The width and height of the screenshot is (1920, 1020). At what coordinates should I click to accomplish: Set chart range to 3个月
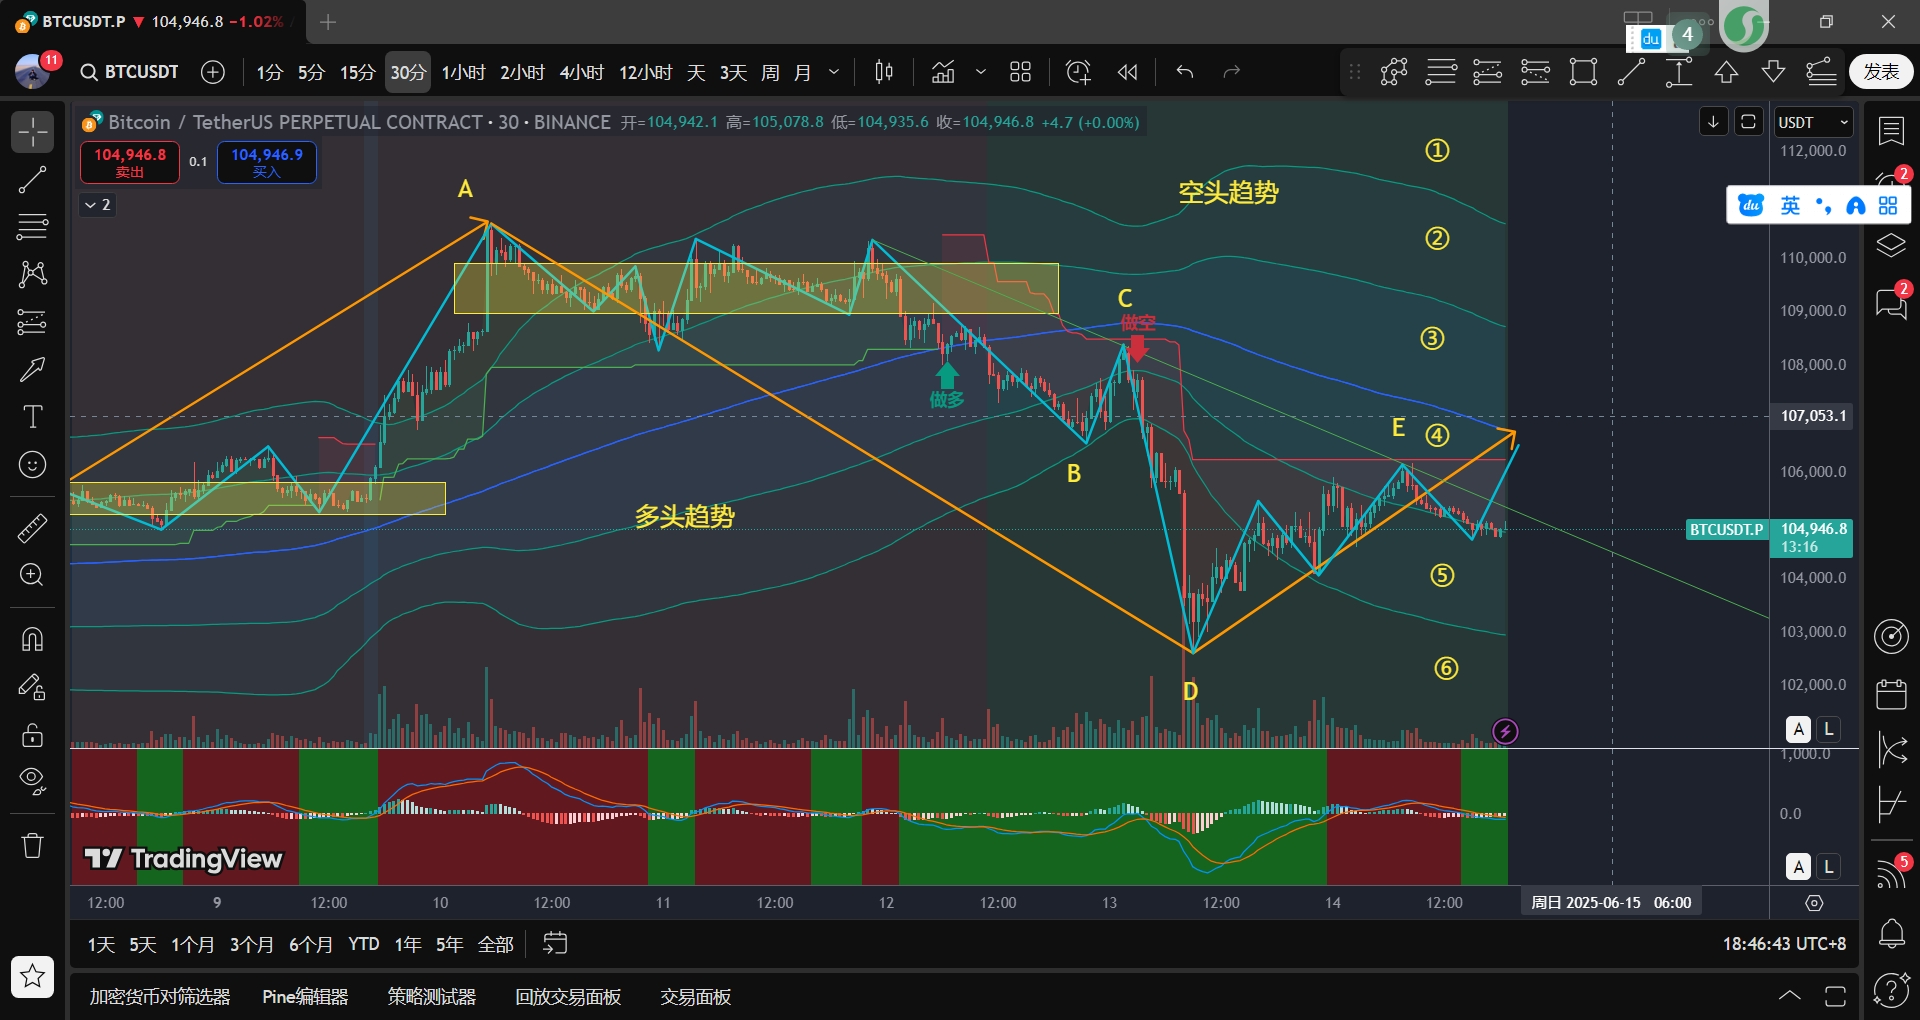tap(252, 944)
